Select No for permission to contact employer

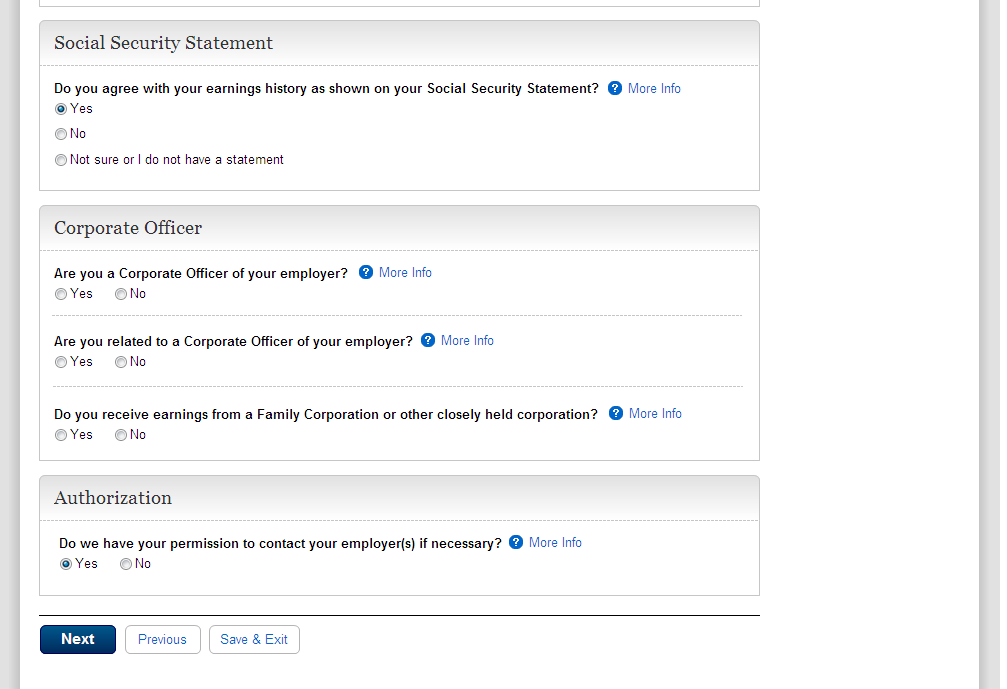pyautogui.click(x=126, y=564)
